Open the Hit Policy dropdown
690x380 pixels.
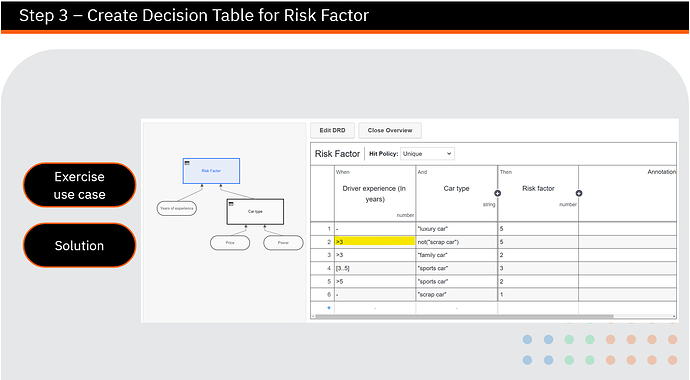pos(427,153)
